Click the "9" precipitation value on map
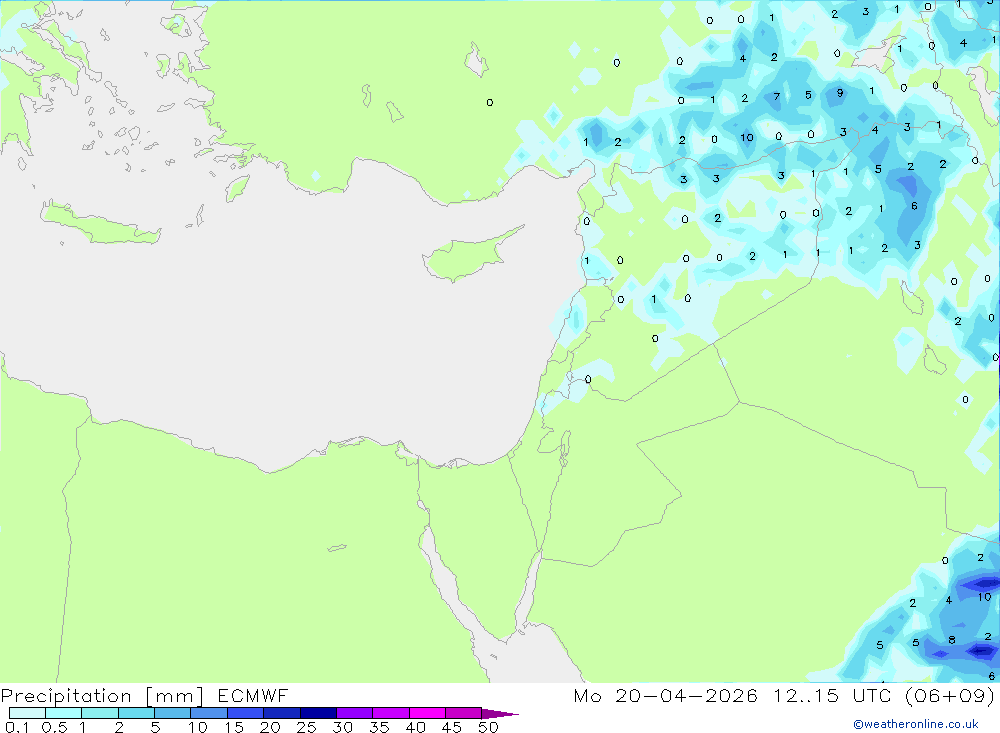The width and height of the screenshot is (1000, 733). pyautogui.click(x=840, y=93)
